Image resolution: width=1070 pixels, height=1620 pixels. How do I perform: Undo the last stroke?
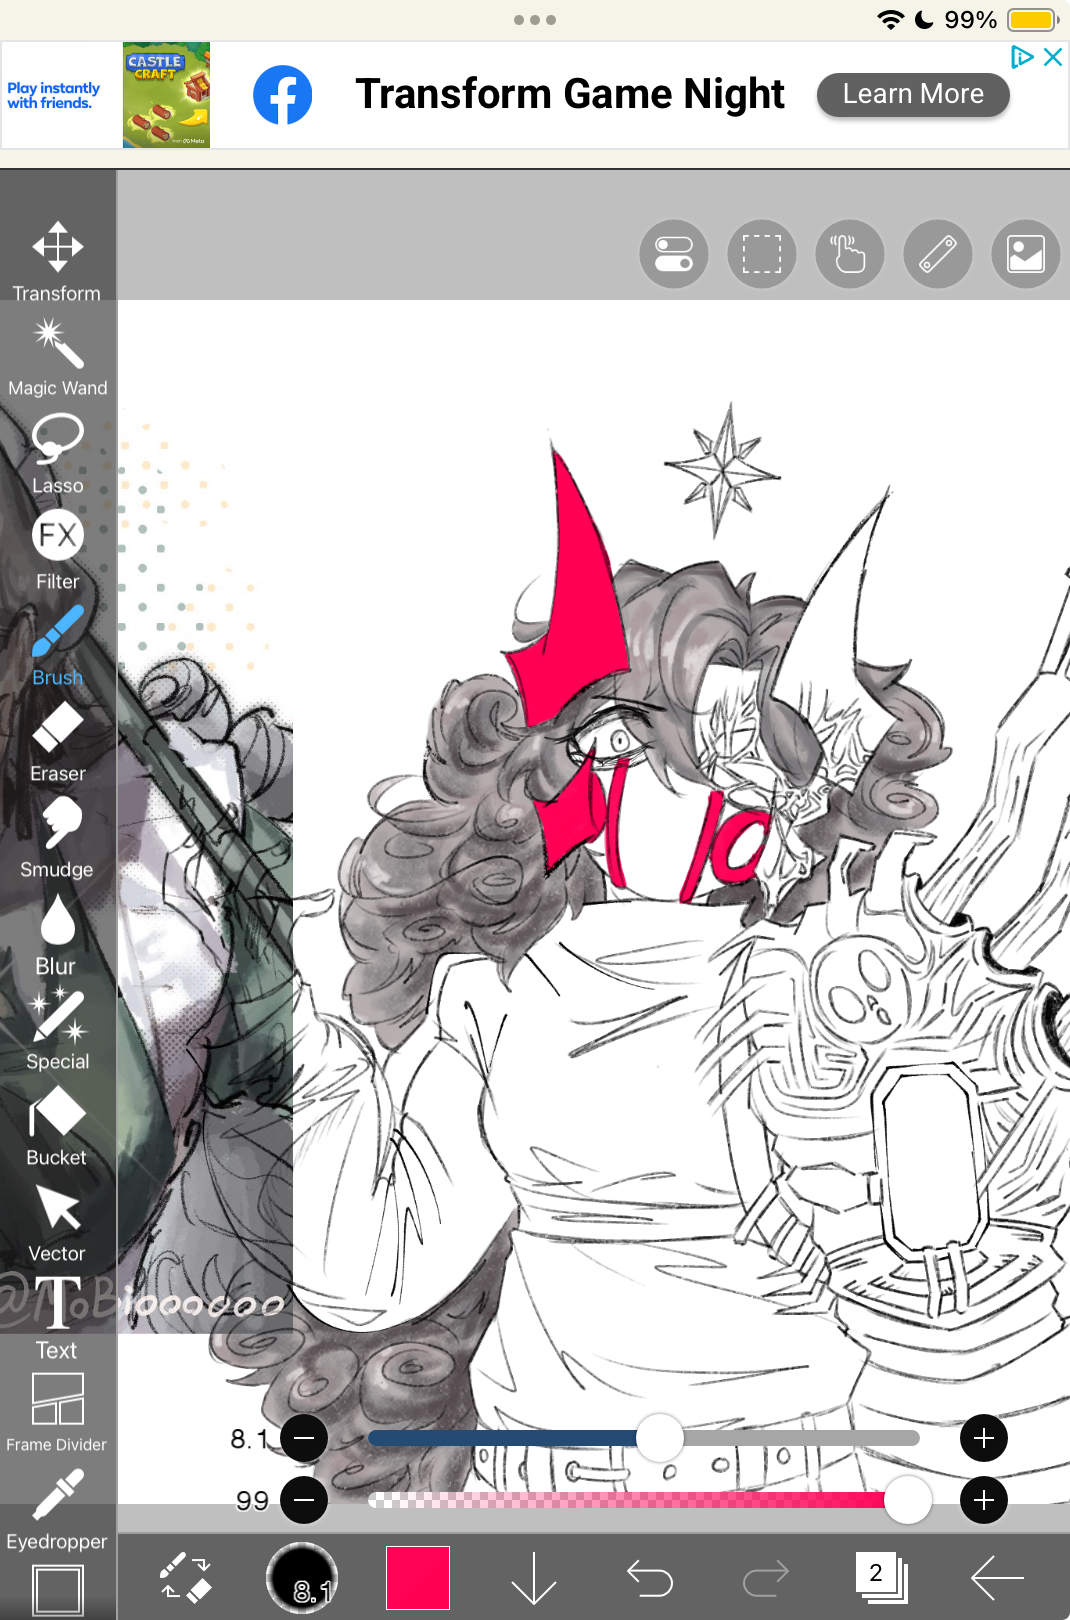point(650,1578)
